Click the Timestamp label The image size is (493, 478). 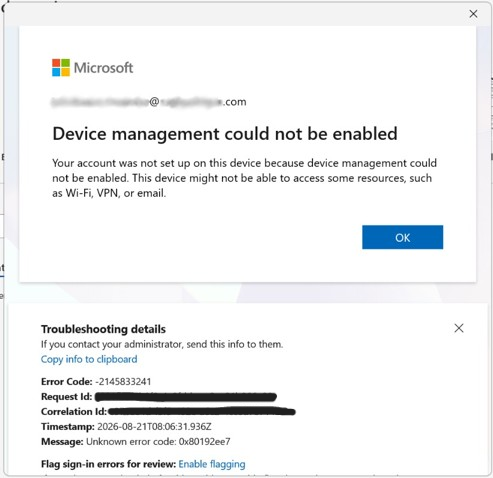pos(68,427)
